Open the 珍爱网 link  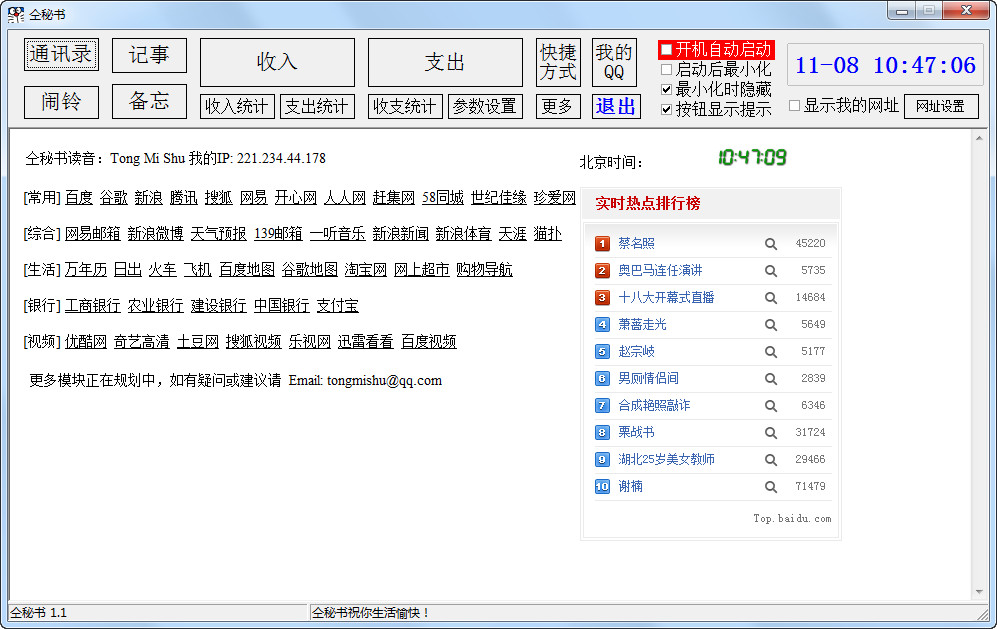555,198
